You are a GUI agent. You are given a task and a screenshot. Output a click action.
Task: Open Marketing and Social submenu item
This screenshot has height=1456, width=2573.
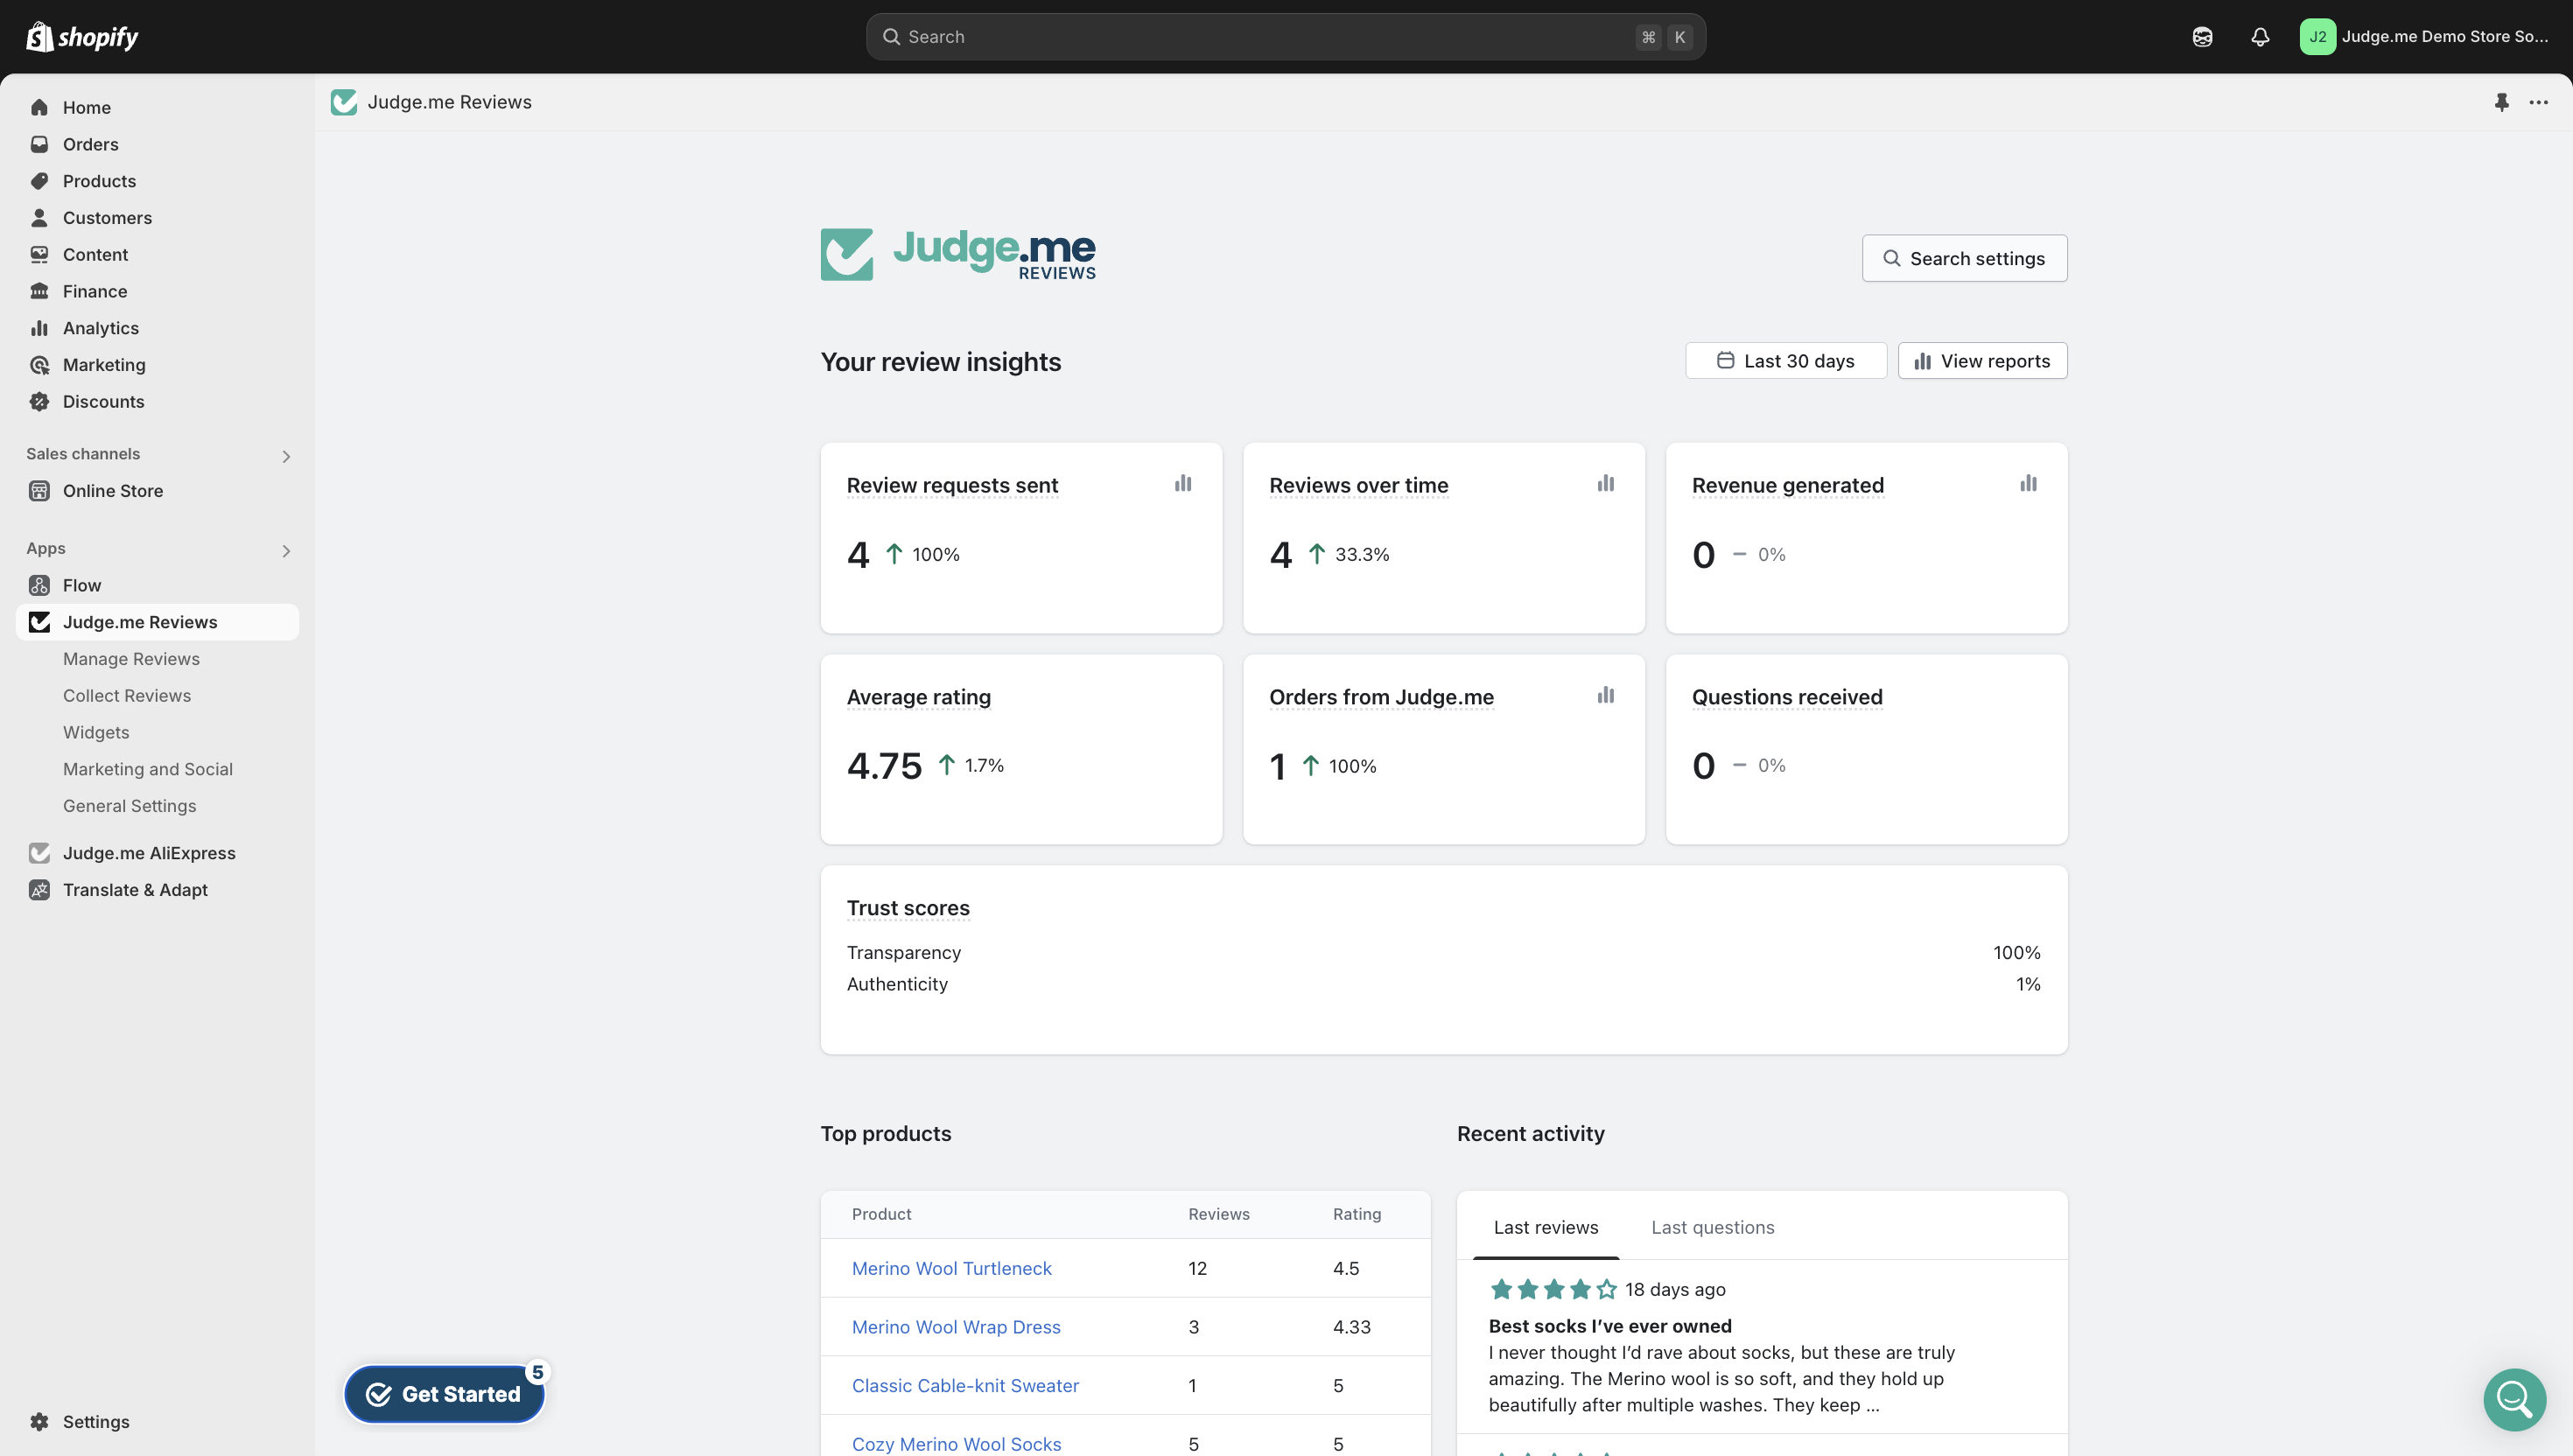(x=148, y=769)
